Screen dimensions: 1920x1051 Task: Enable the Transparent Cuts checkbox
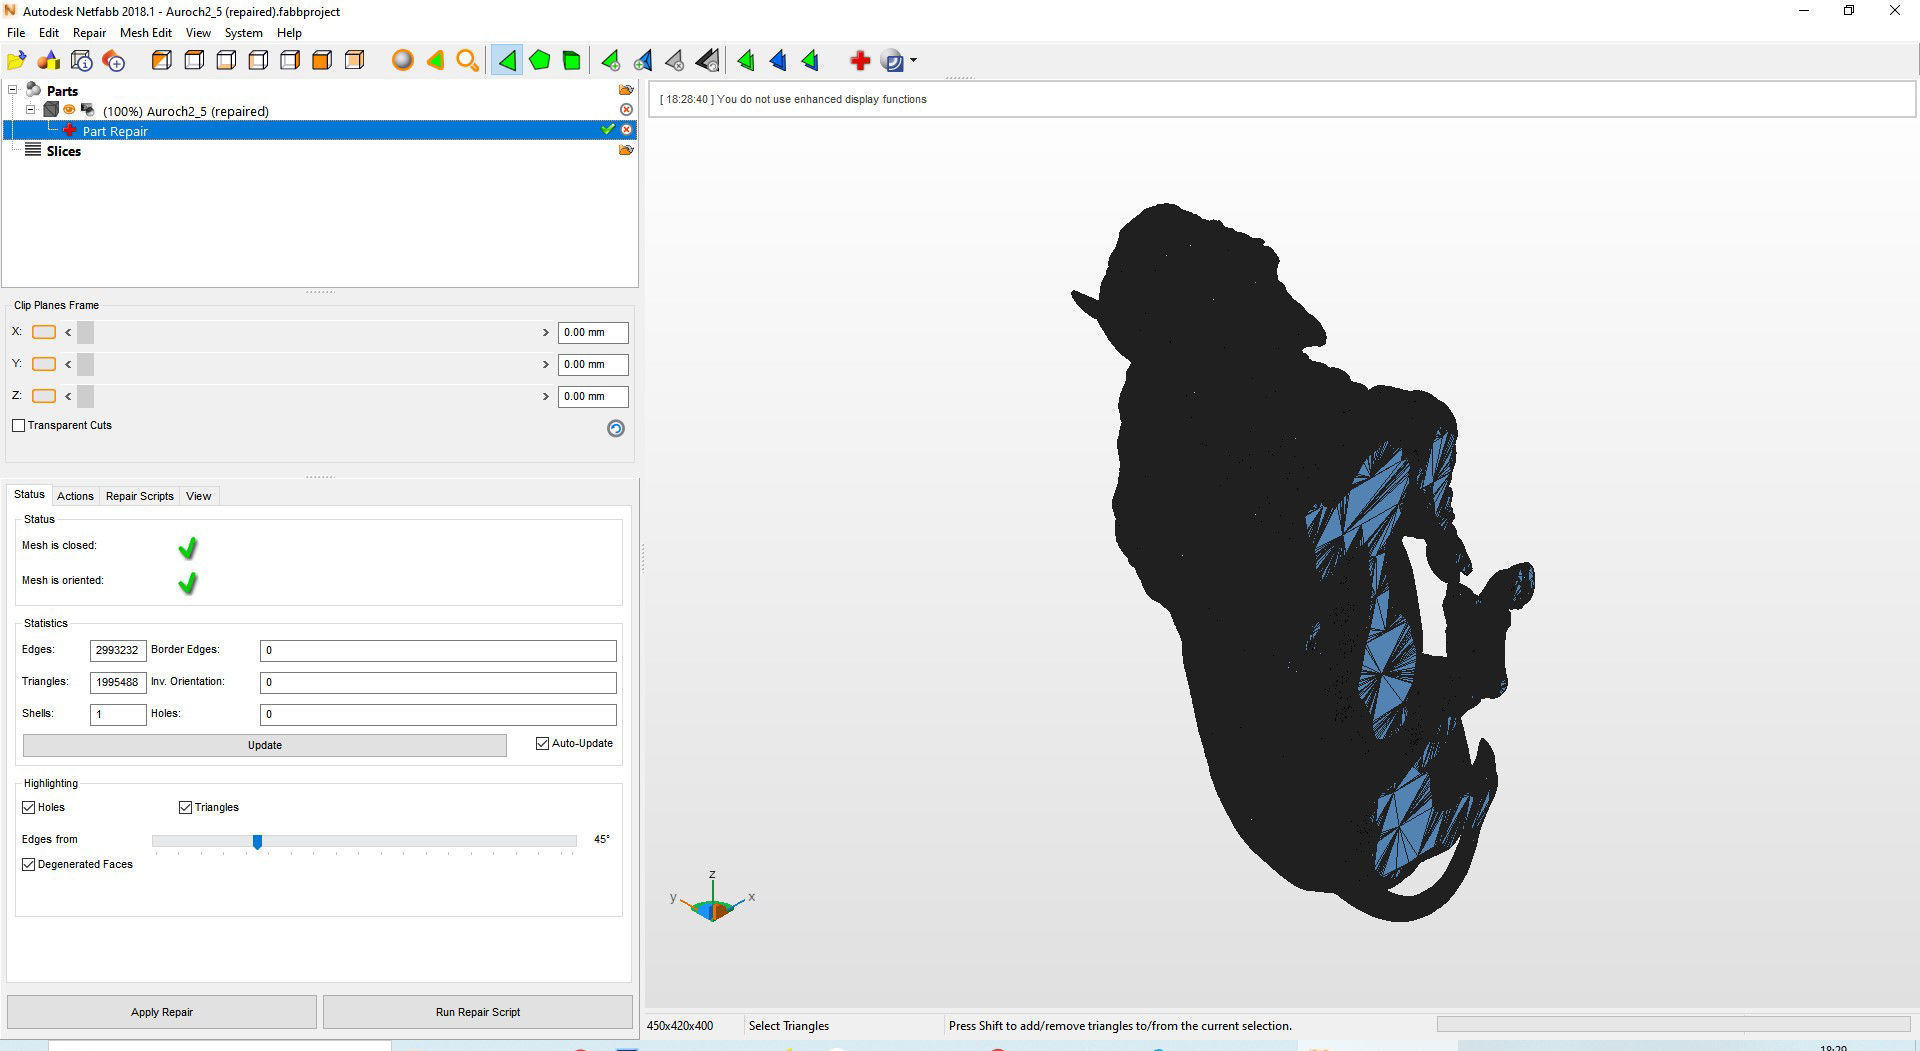pyautogui.click(x=19, y=426)
